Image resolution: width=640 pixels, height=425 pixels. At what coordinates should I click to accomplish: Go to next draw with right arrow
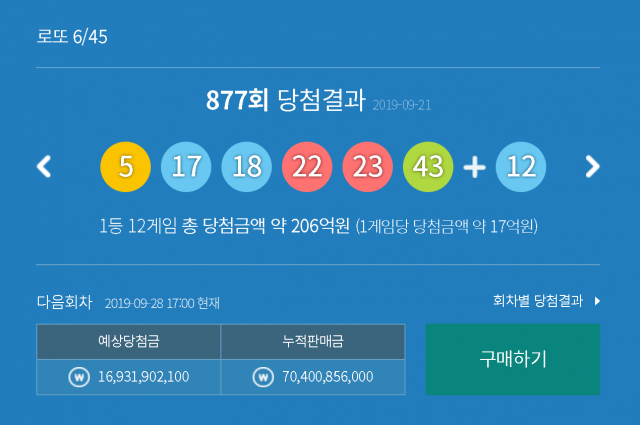pos(593,167)
